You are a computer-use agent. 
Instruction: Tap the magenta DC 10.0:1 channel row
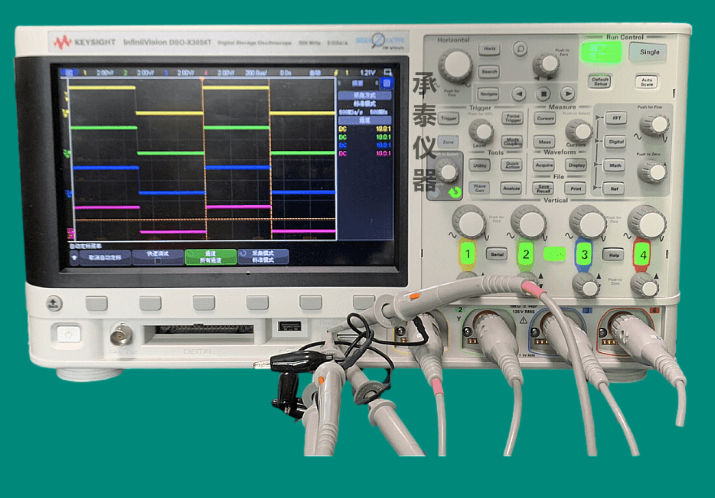click(364, 154)
